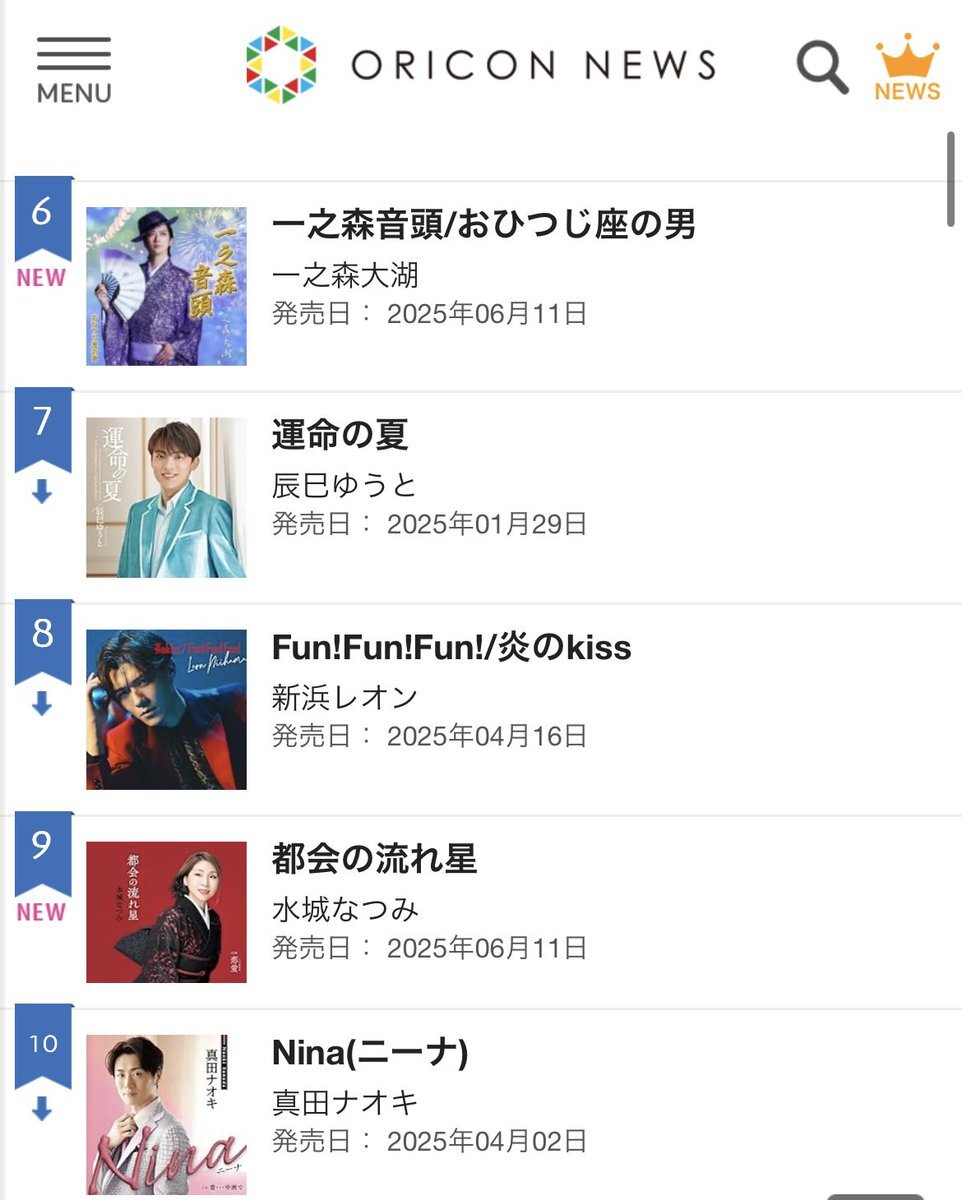Open the 一之森音頭 cover thumbnail
Image resolution: width=962 pixels, height=1200 pixels.
pos(166,286)
